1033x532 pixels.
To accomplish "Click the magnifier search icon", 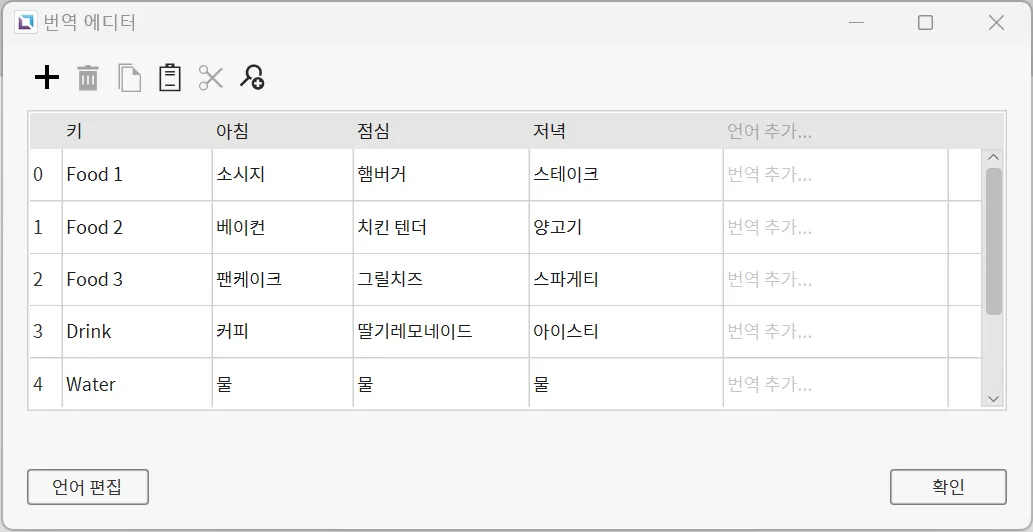I will point(252,78).
